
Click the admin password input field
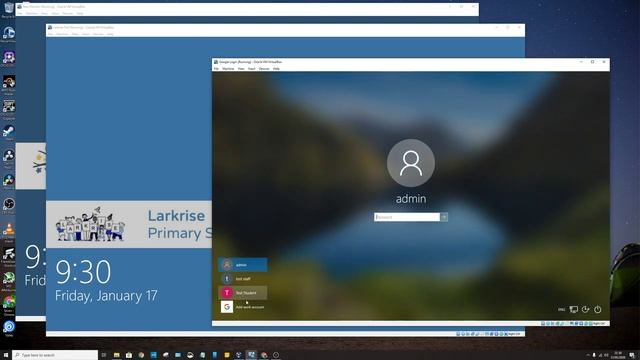407,217
